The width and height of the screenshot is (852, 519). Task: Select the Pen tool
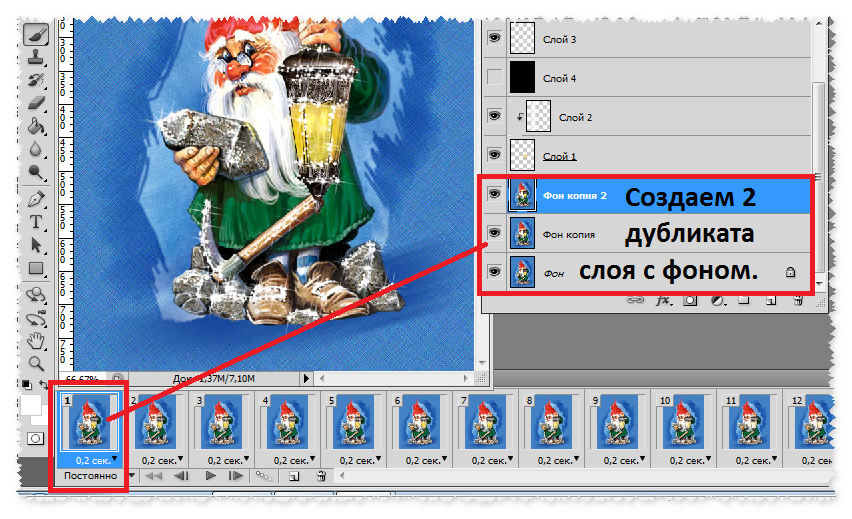(36, 199)
